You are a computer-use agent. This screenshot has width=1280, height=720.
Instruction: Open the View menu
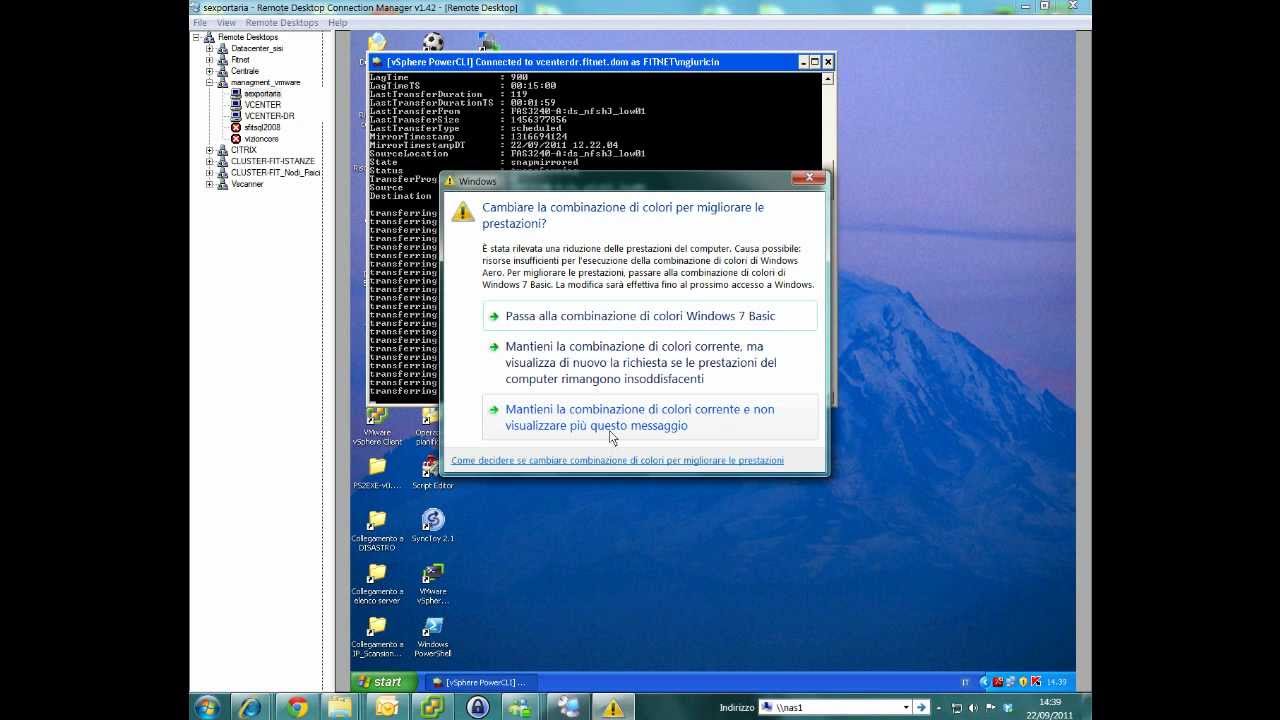[x=227, y=22]
